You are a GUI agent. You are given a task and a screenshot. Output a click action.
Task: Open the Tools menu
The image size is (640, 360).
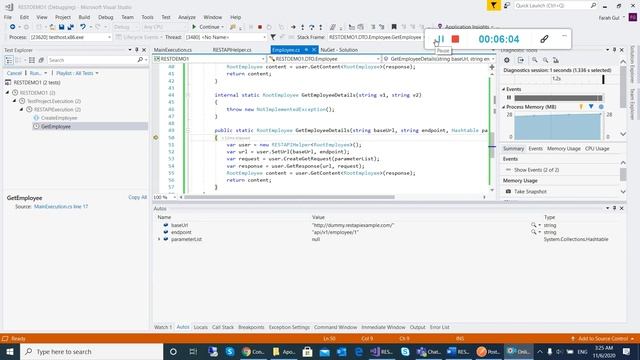pyautogui.click(x=147, y=17)
